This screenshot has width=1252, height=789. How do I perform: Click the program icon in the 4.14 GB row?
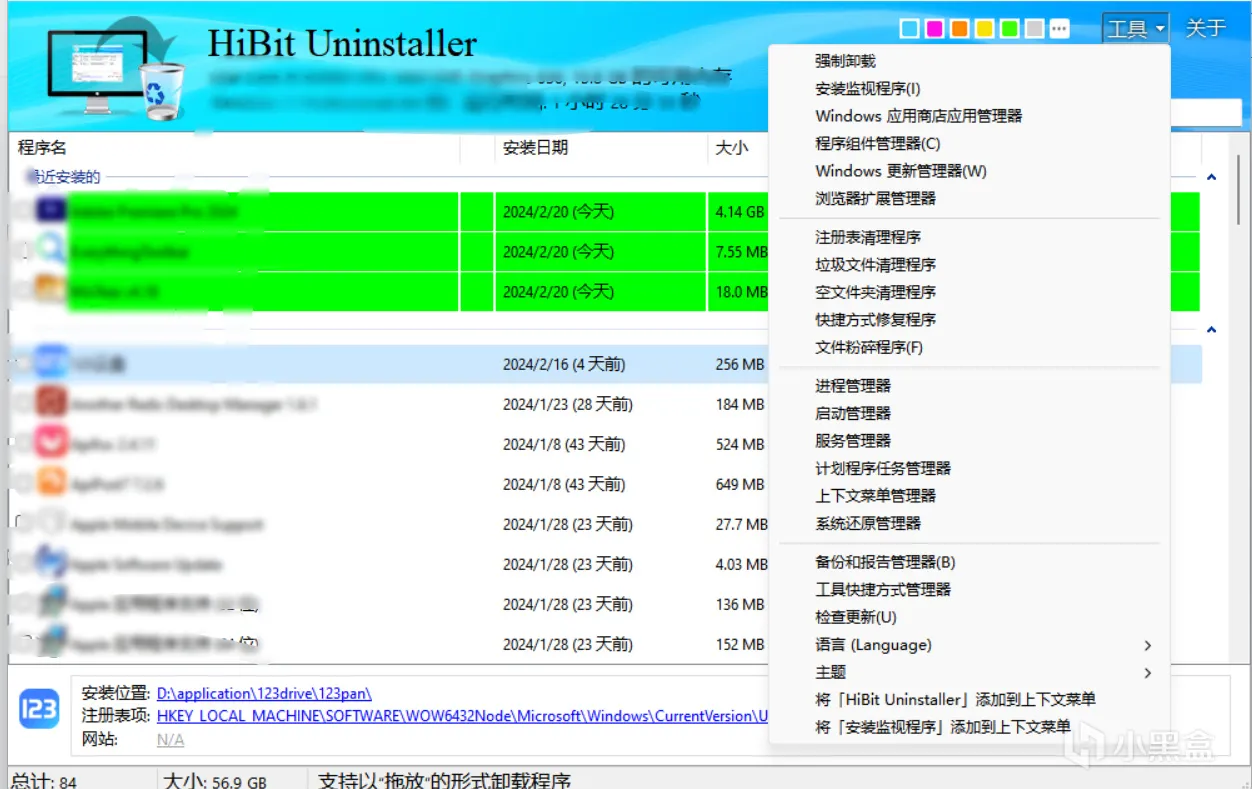click(52, 211)
